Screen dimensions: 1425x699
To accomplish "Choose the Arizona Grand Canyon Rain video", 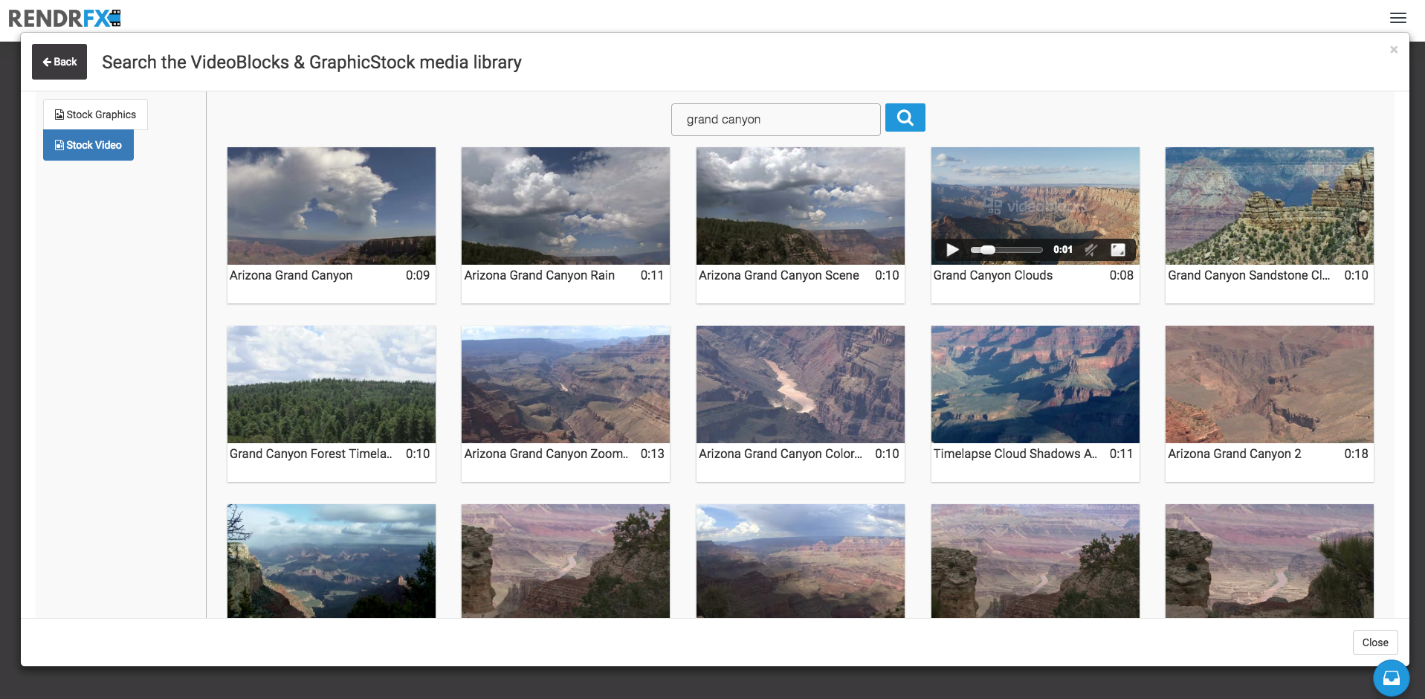I will [565, 206].
